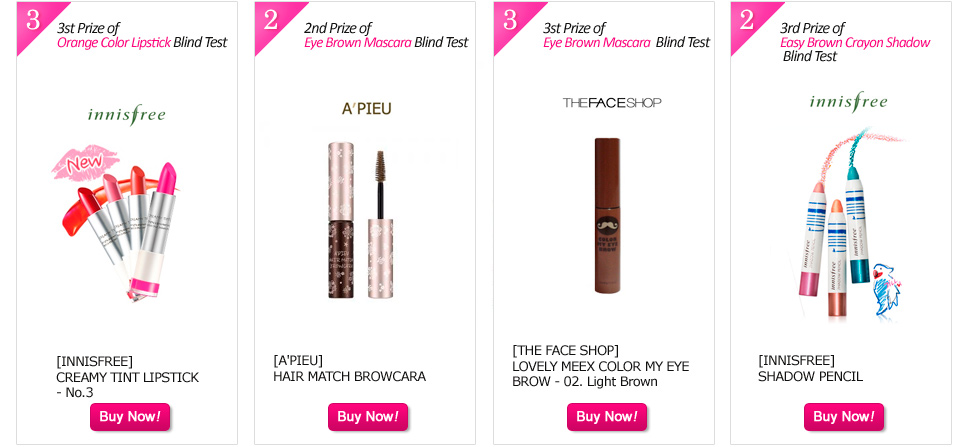Click the pink rank 3 ribbon on lipstick card
Screen dimensions: 965x447
point(36,22)
